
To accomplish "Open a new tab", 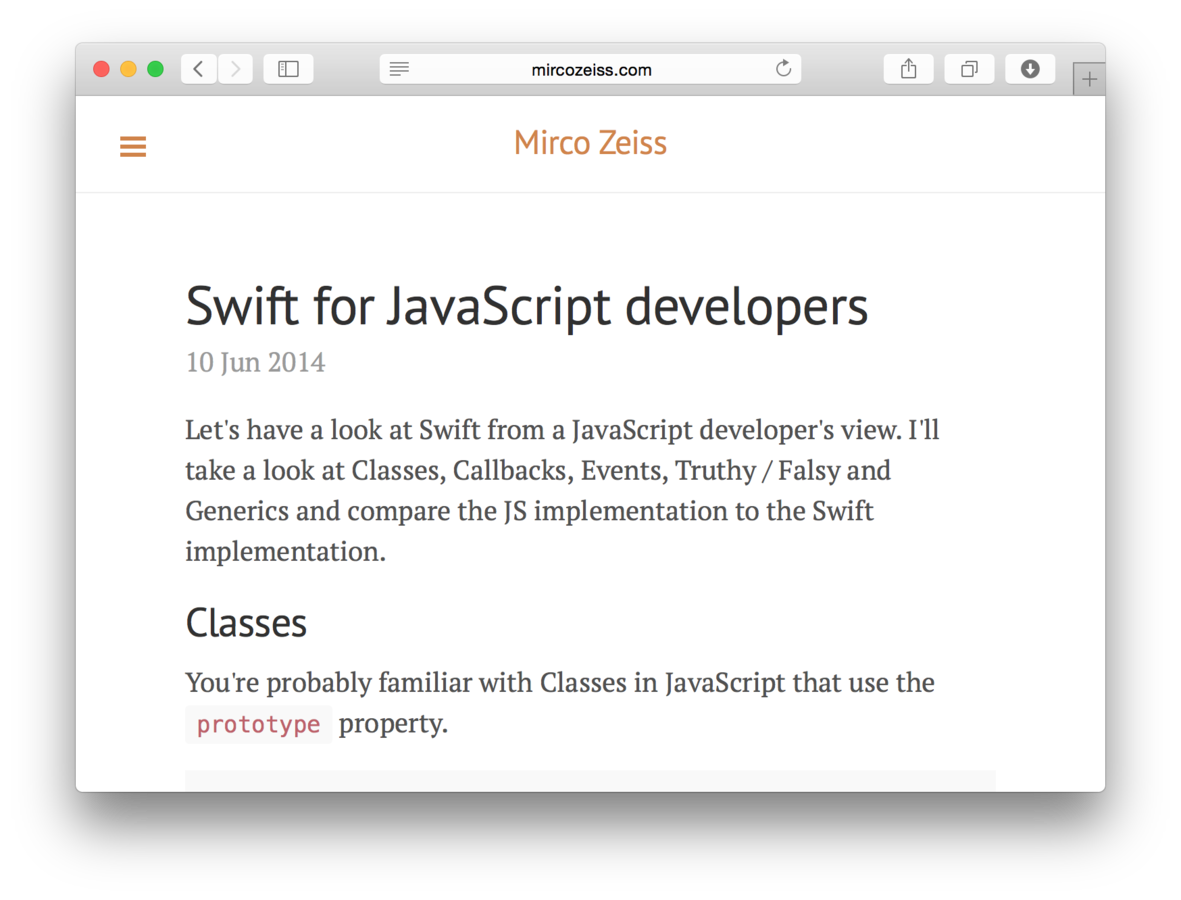I will (x=1089, y=79).
